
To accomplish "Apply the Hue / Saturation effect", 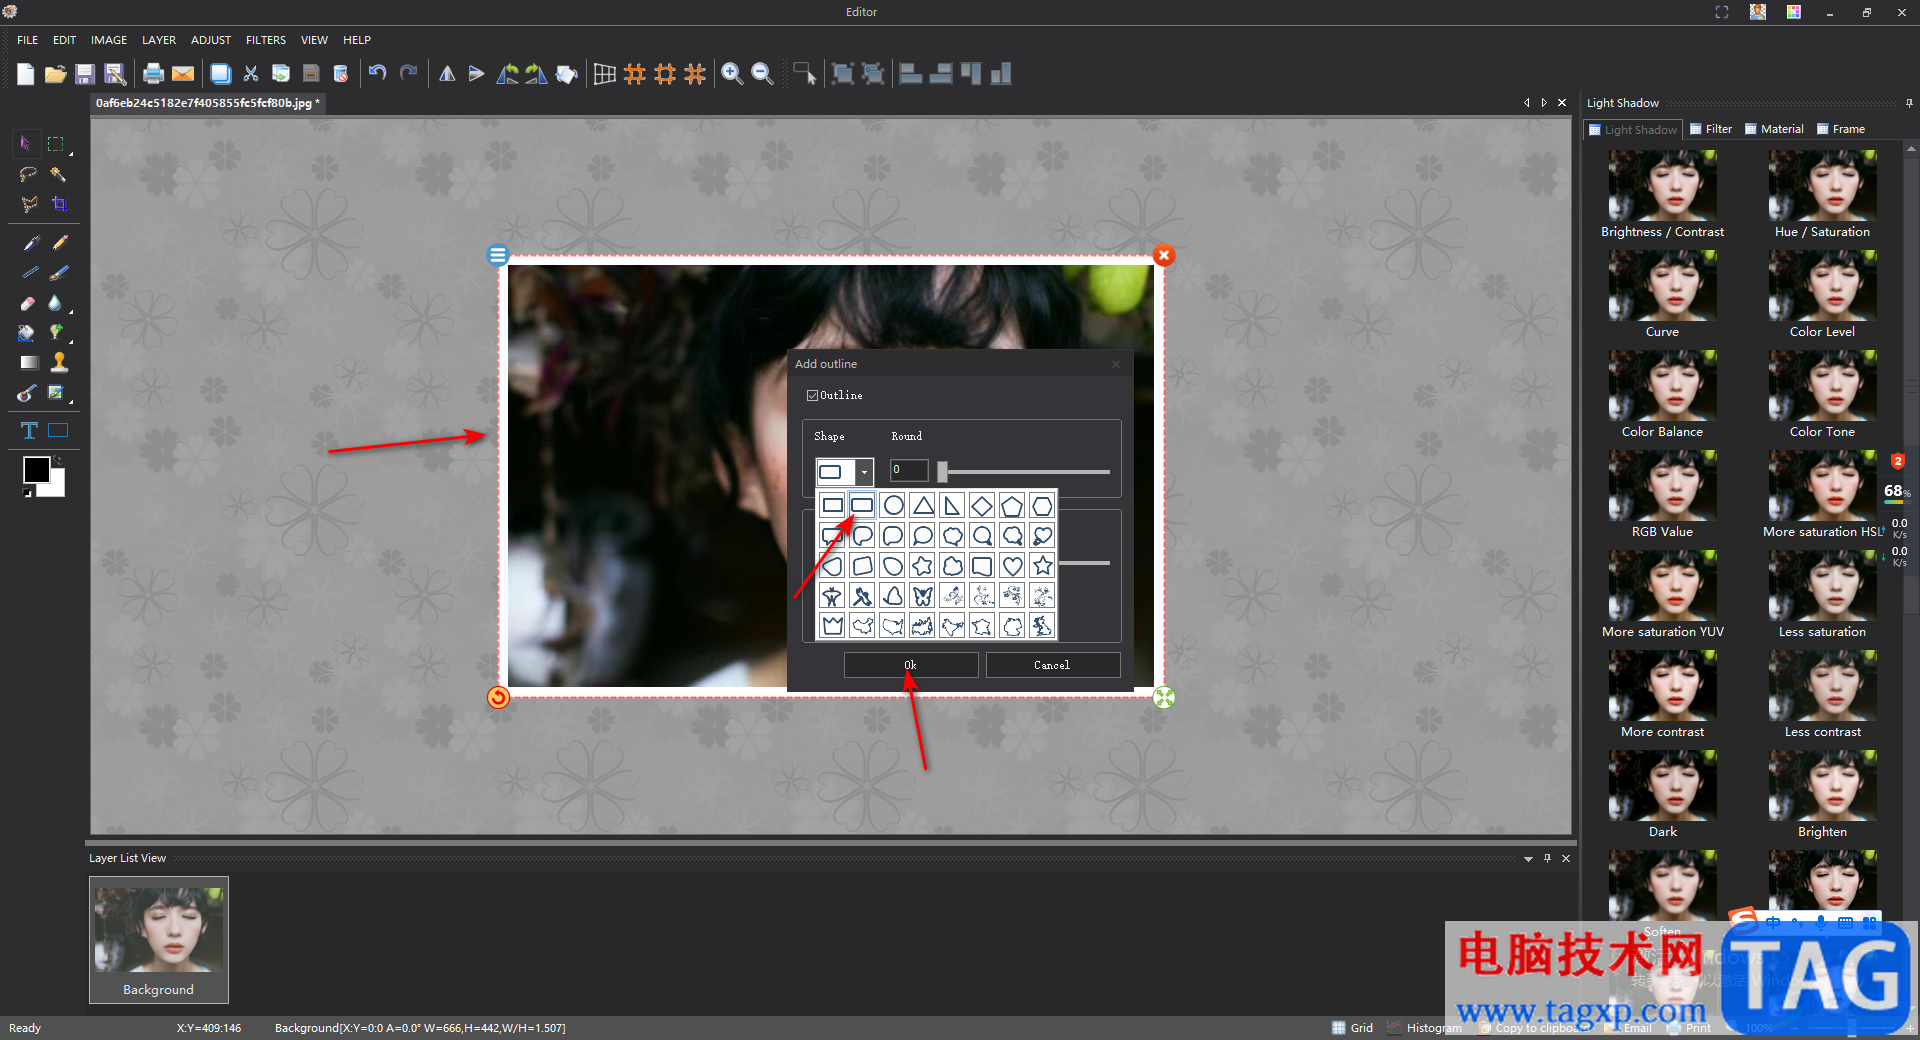I will 1822,195.
